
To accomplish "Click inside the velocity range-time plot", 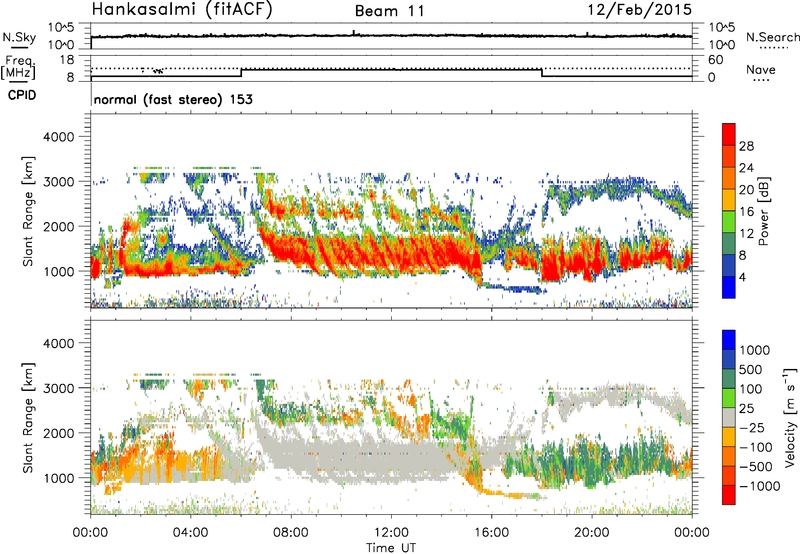I will pyautogui.click(x=391, y=416).
